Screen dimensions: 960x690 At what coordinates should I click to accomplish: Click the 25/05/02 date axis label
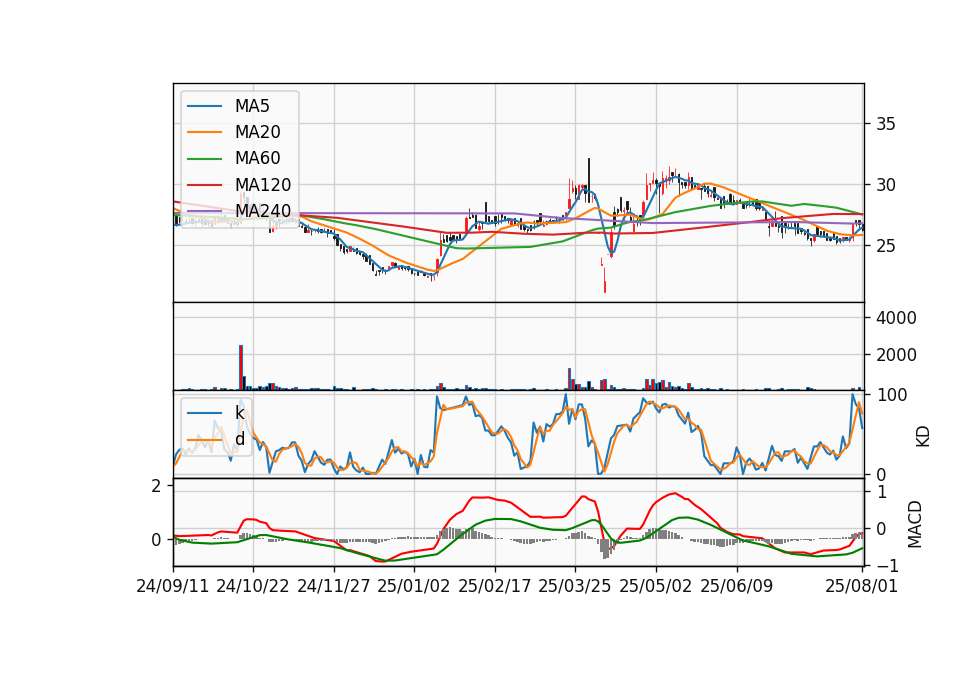click(x=656, y=587)
